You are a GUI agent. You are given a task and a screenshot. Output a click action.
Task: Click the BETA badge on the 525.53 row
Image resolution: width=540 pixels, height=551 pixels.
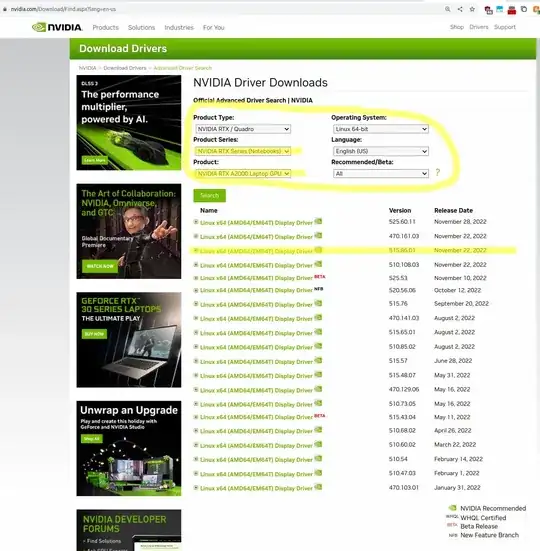319,277
